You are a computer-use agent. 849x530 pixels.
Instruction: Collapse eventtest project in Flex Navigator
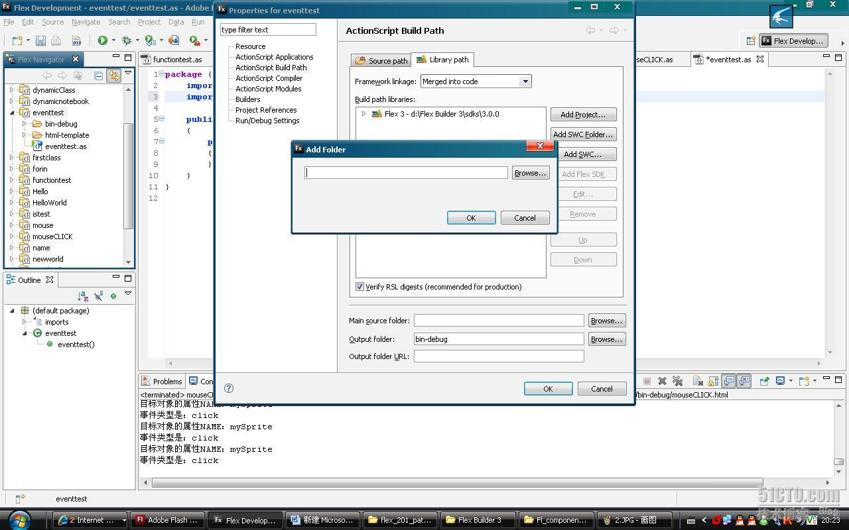12,113
